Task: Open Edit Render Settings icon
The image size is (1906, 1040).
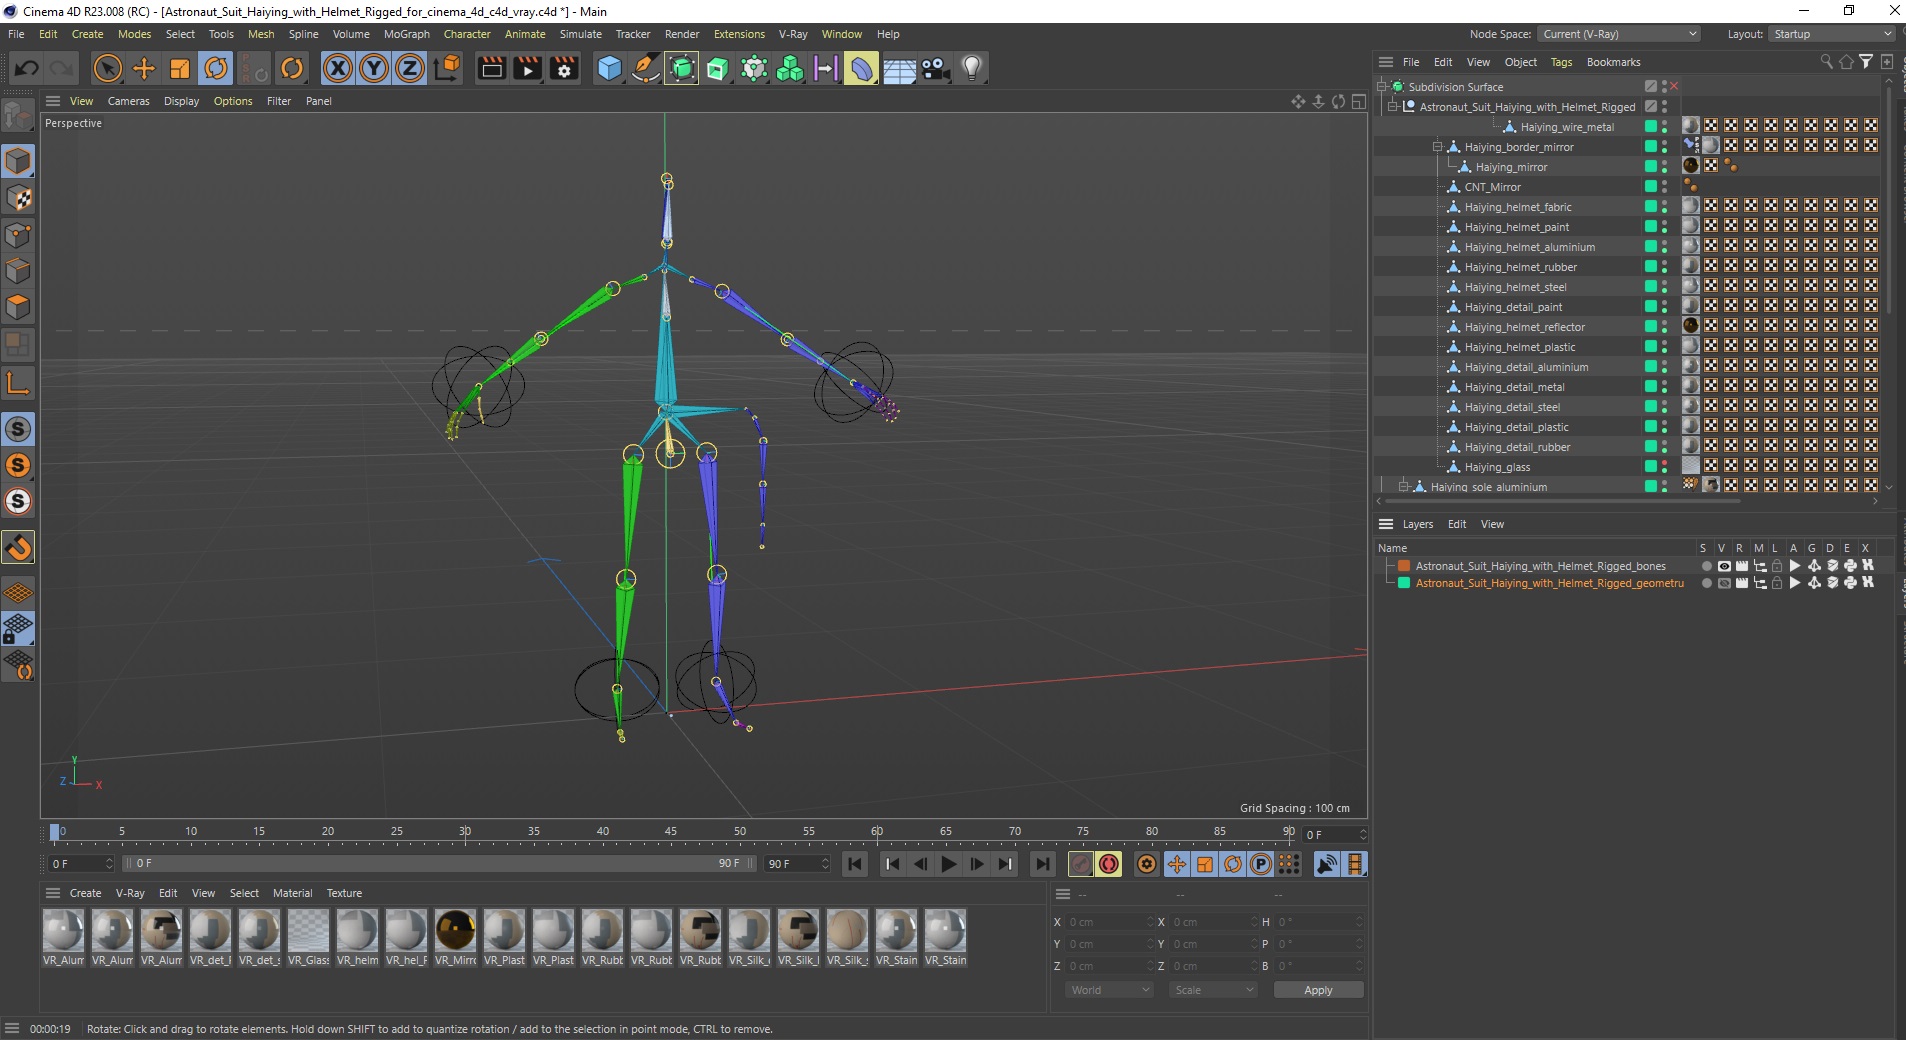Action: 565,68
